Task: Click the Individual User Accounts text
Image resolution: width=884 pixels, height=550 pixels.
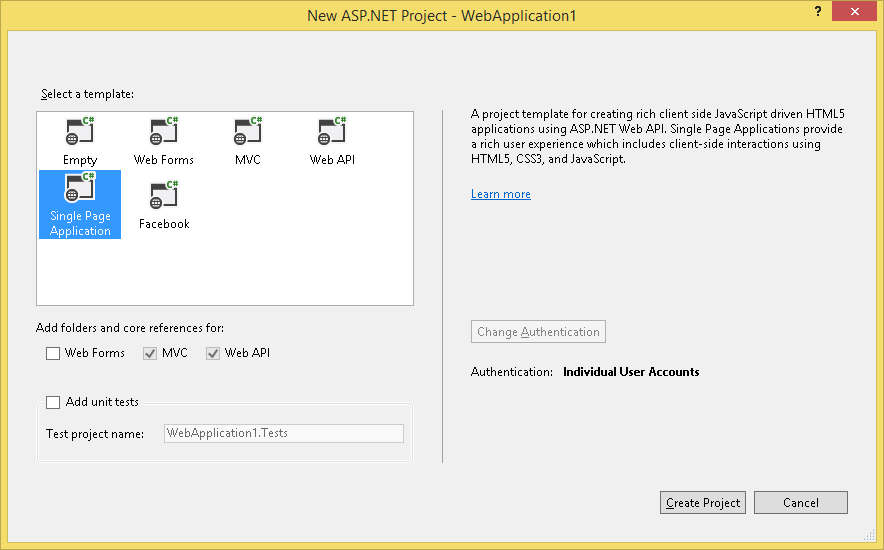Action: point(631,372)
